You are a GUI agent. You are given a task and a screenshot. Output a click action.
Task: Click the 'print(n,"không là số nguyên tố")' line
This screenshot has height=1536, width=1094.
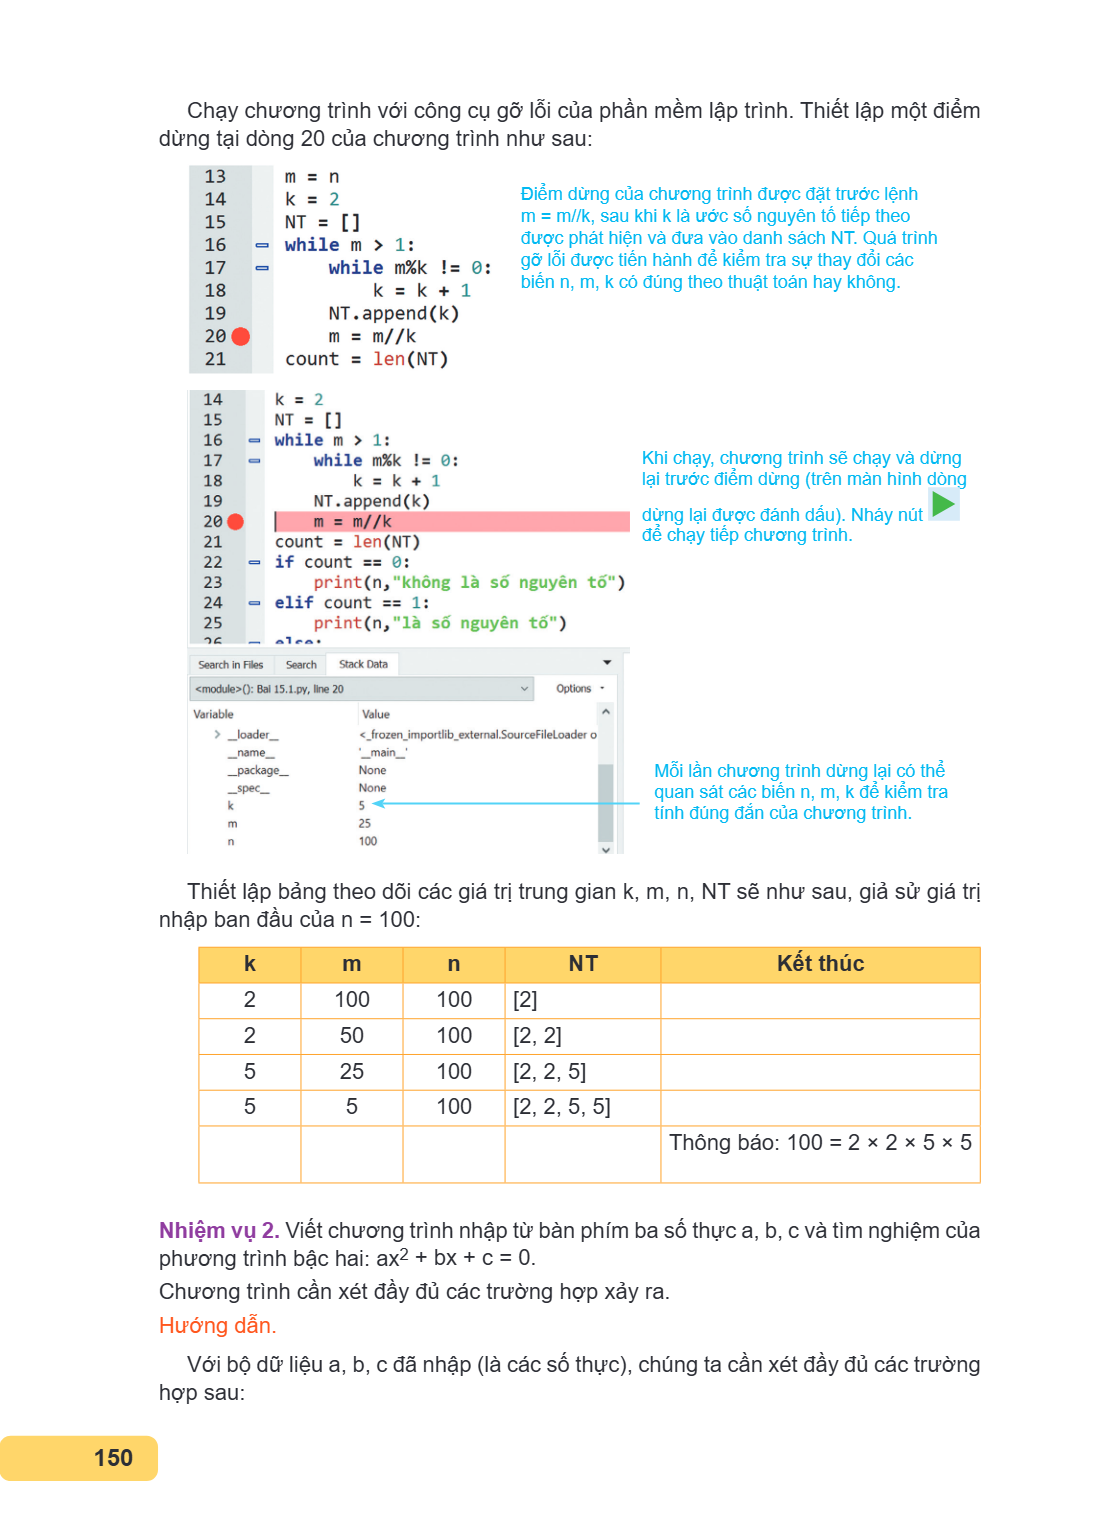click(469, 582)
